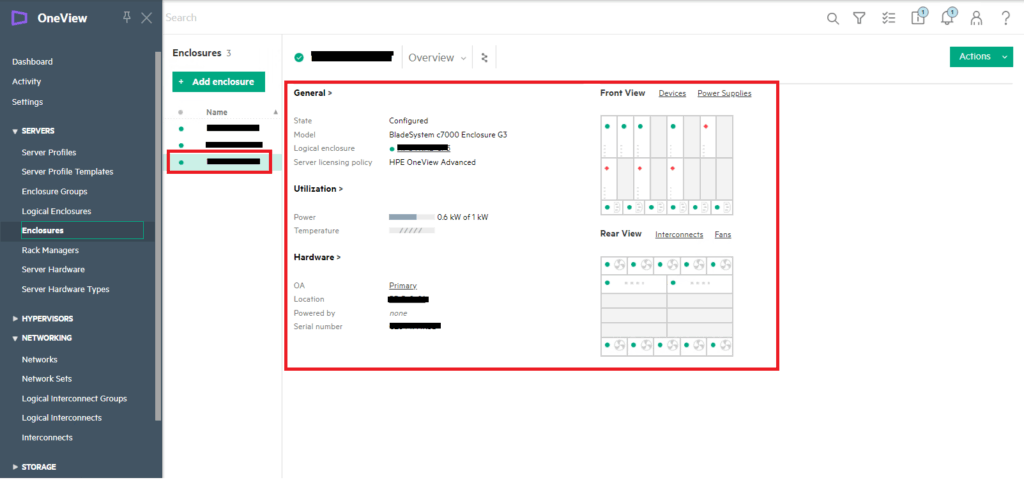Image resolution: width=1024 pixels, height=480 pixels.
Task: Click the Devices link in Front View
Action: pos(672,93)
